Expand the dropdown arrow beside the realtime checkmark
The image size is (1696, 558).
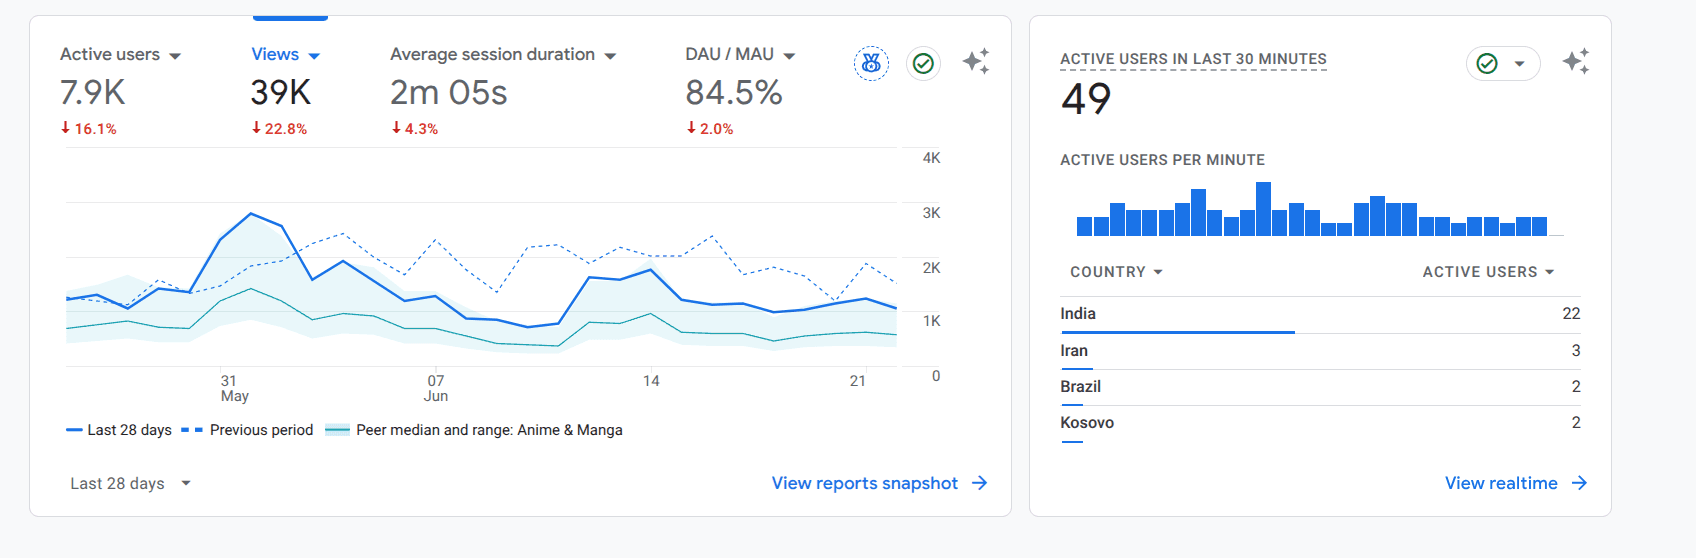click(x=1519, y=63)
